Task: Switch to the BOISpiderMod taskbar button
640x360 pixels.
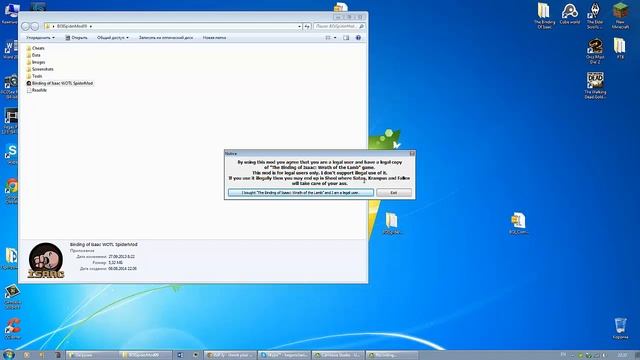Action: click(146, 355)
